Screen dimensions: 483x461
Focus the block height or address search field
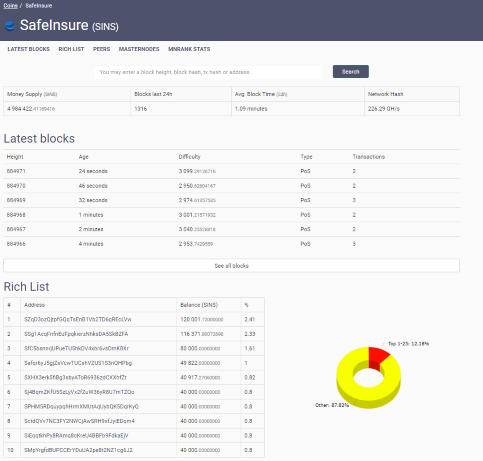click(x=208, y=72)
